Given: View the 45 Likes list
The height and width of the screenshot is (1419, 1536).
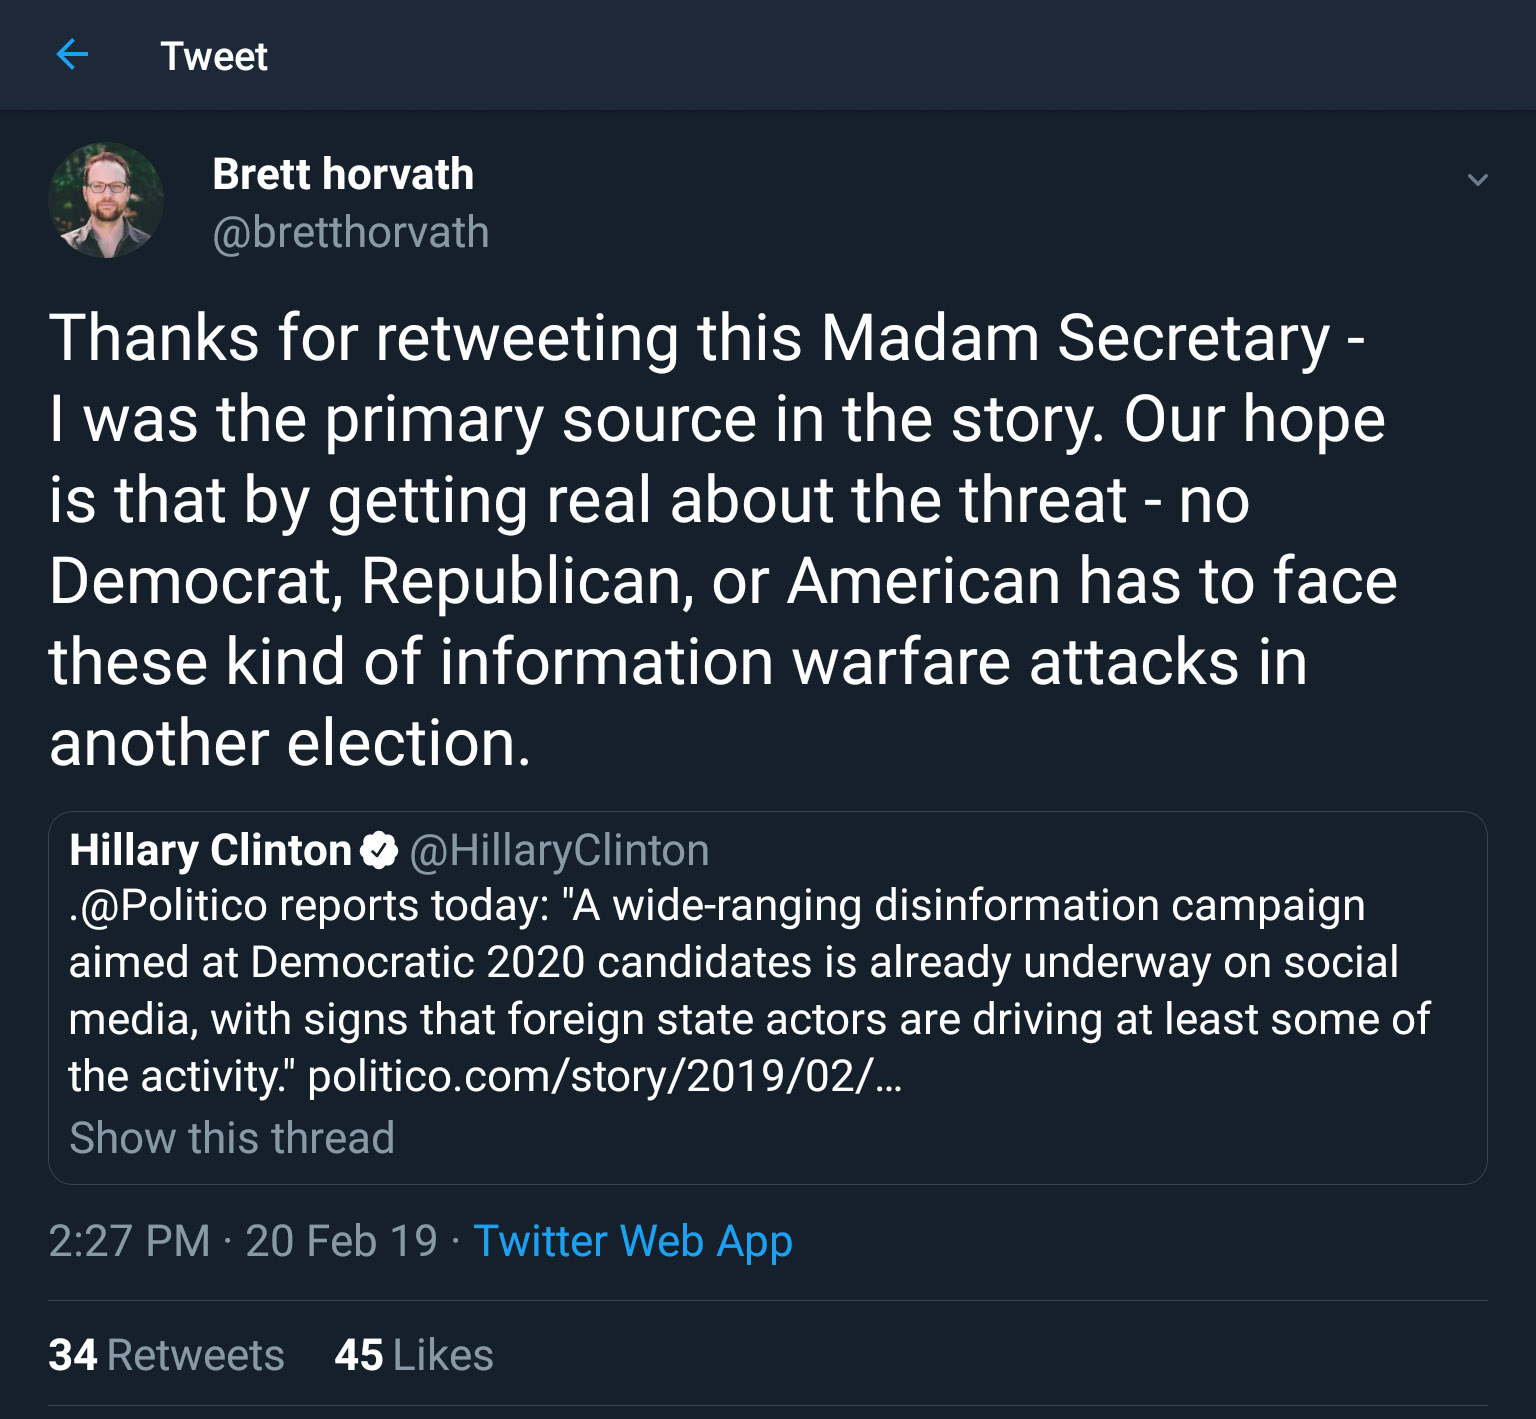Looking at the screenshot, I should pyautogui.click(x=414, y=1355).
